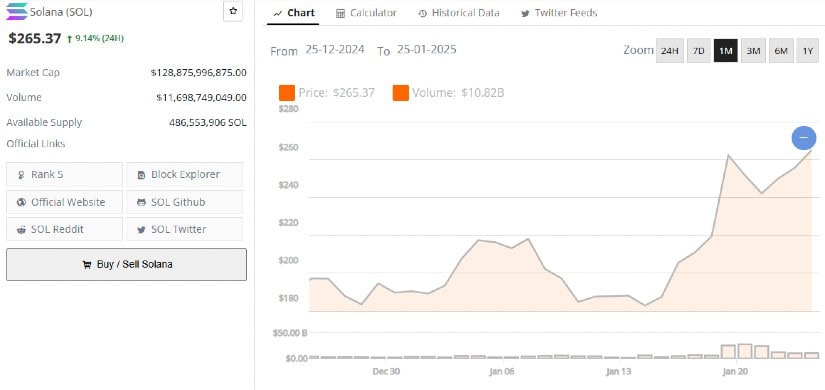
Task: Click the calculator icon in tabs
Action: [340, 14]
